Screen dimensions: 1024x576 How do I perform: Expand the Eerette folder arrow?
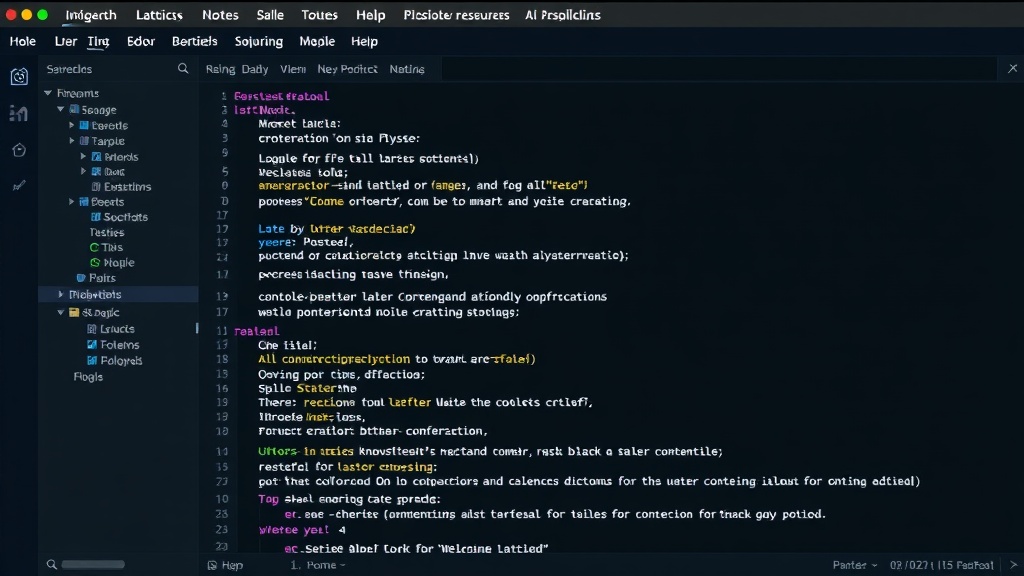click(x=72, y=125)
